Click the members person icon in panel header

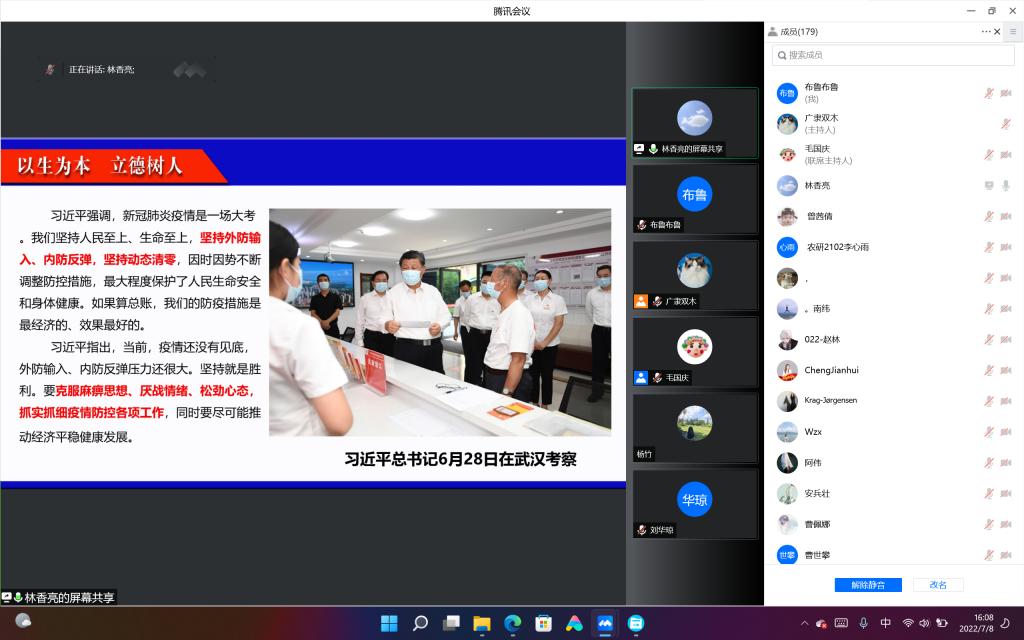pyautogui.click(x=772, y=32)
